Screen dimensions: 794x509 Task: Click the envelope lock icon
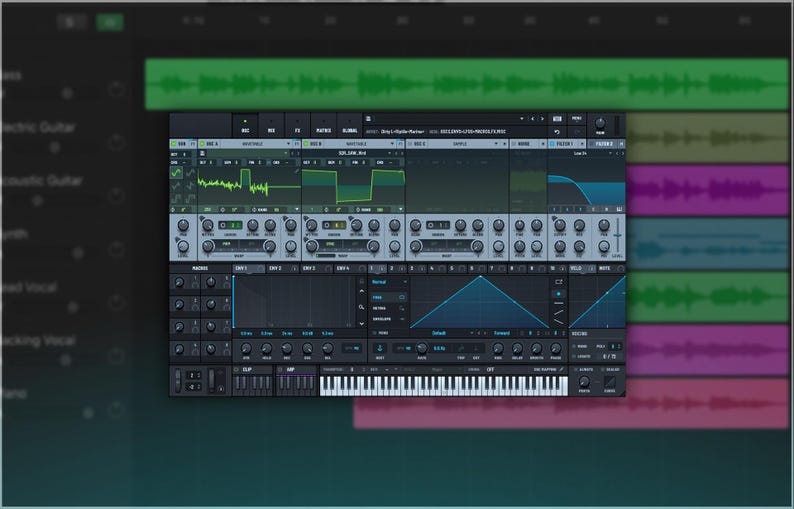pyautogui.click(x=361, y=281)
